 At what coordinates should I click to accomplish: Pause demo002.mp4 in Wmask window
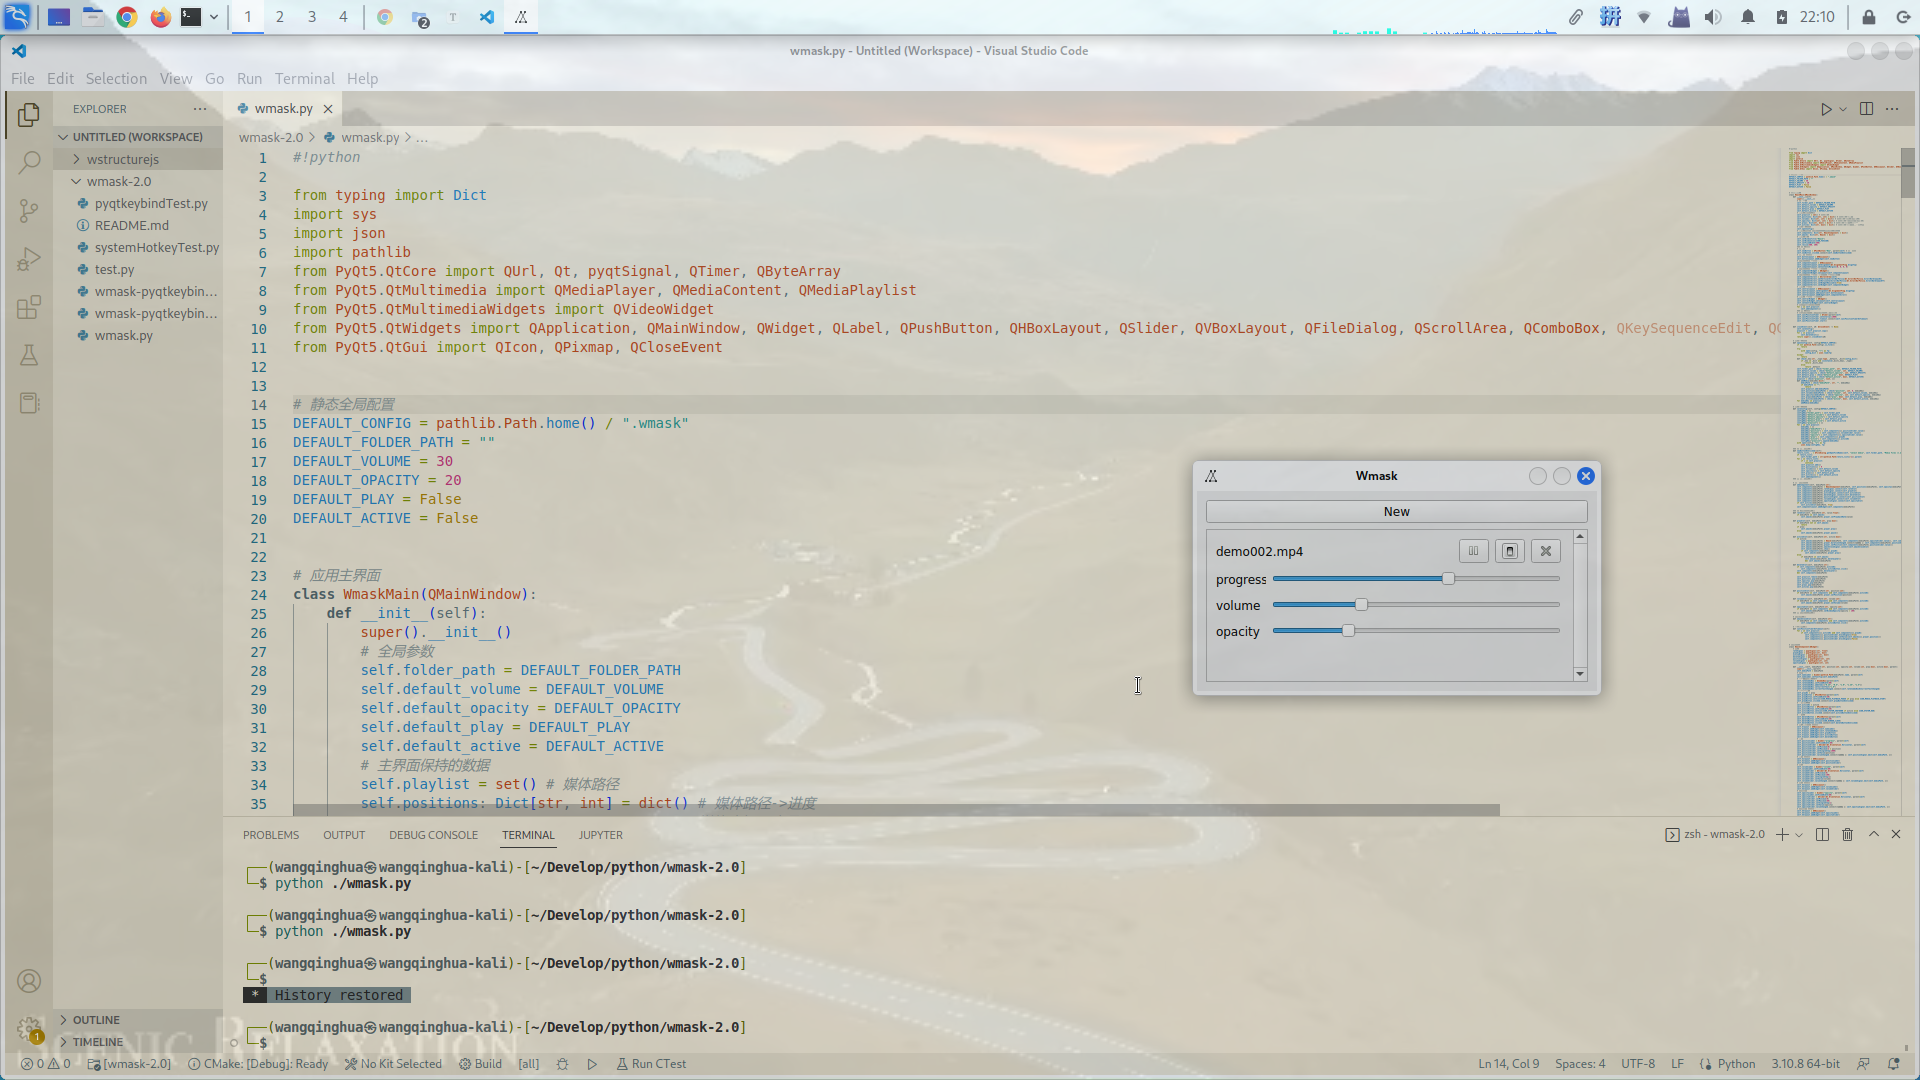(1473, 551)
